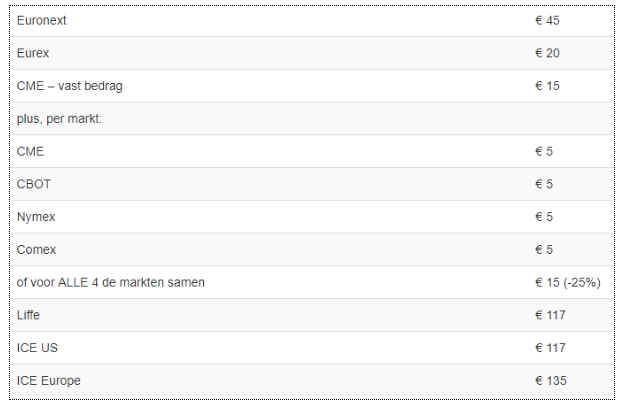Viewport: 621px width, 407px height.
Task: Click the Comex row label
Action: pyautogui.click(x=36, y=250)
